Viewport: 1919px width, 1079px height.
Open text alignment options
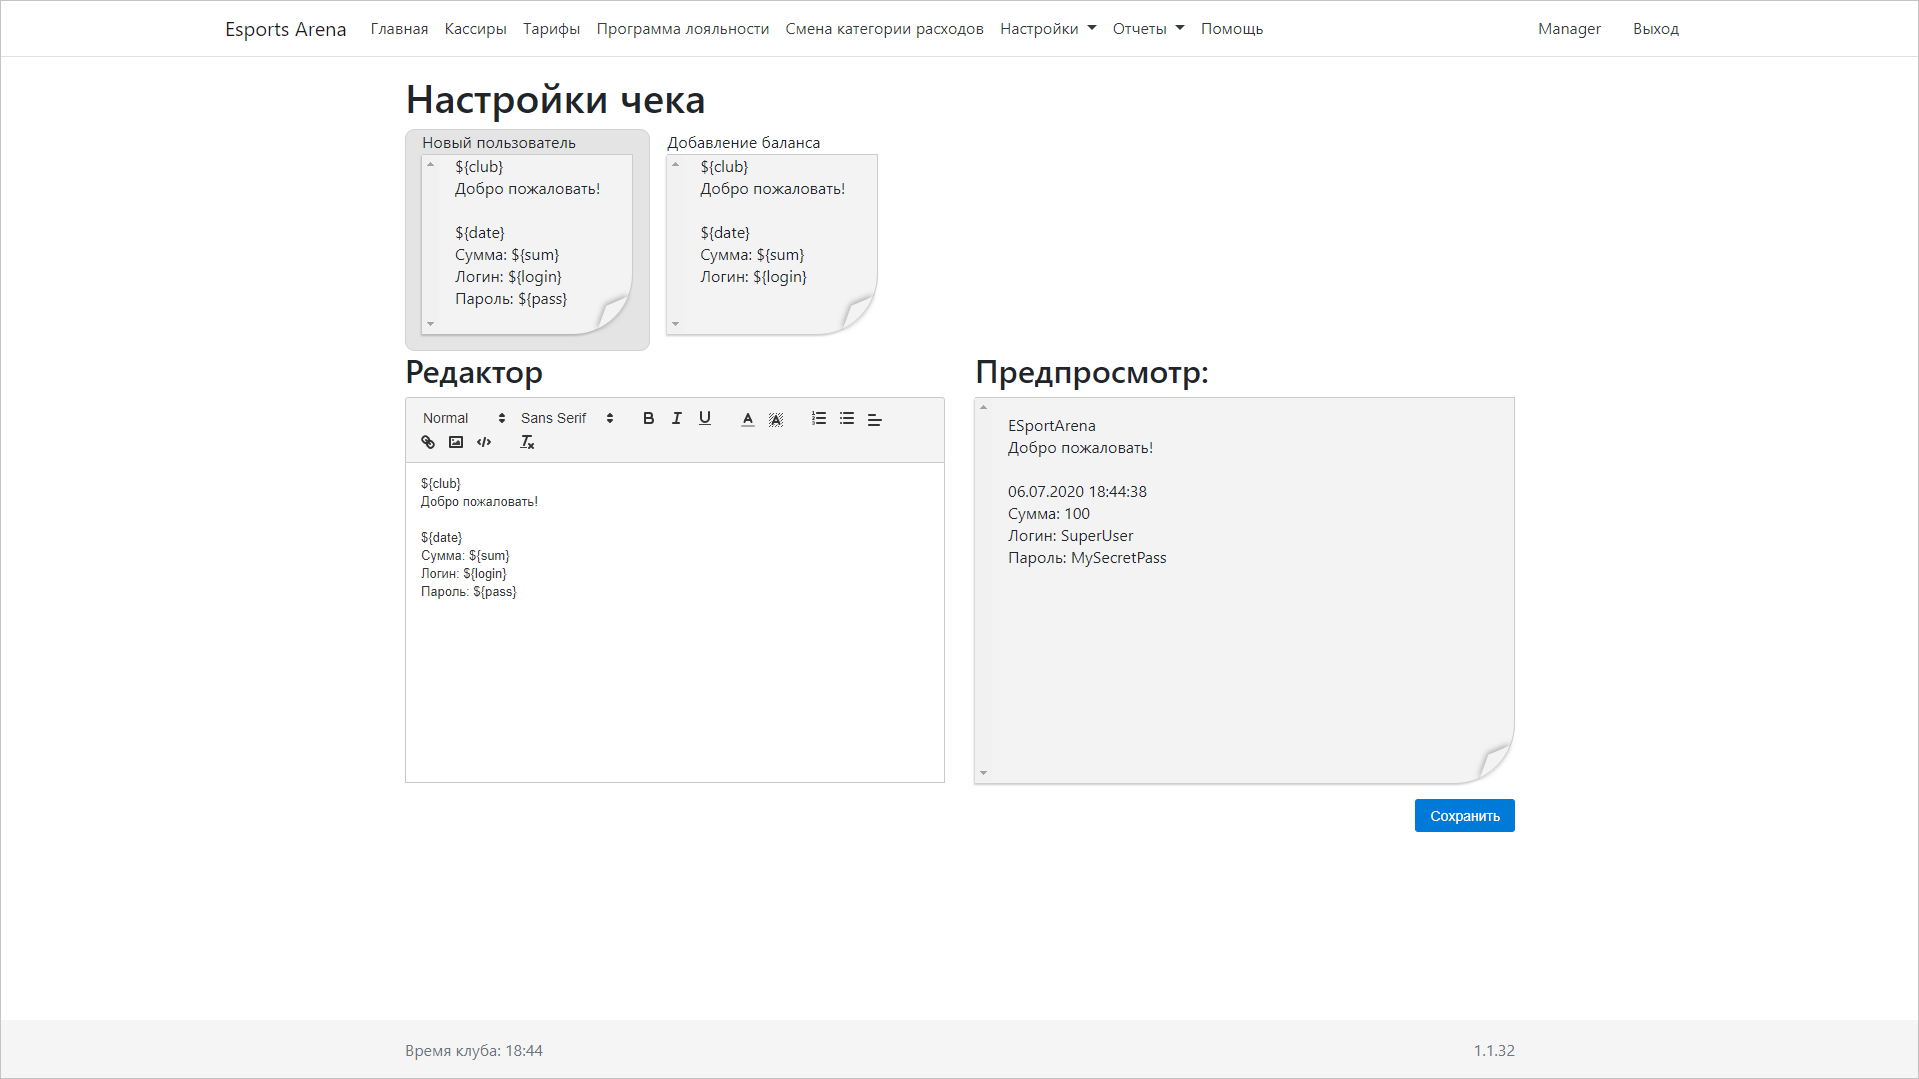[x=875, y=418]
